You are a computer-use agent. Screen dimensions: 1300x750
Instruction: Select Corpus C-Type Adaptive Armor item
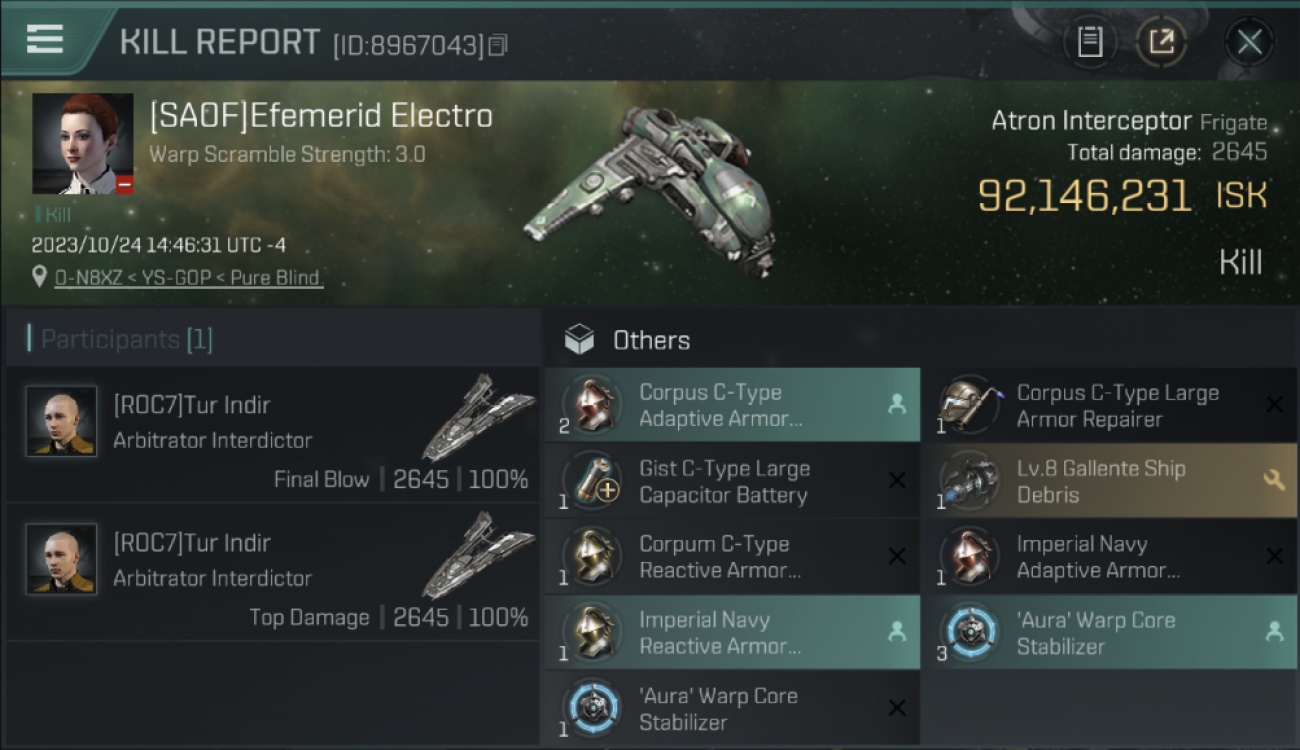(732, 405)
